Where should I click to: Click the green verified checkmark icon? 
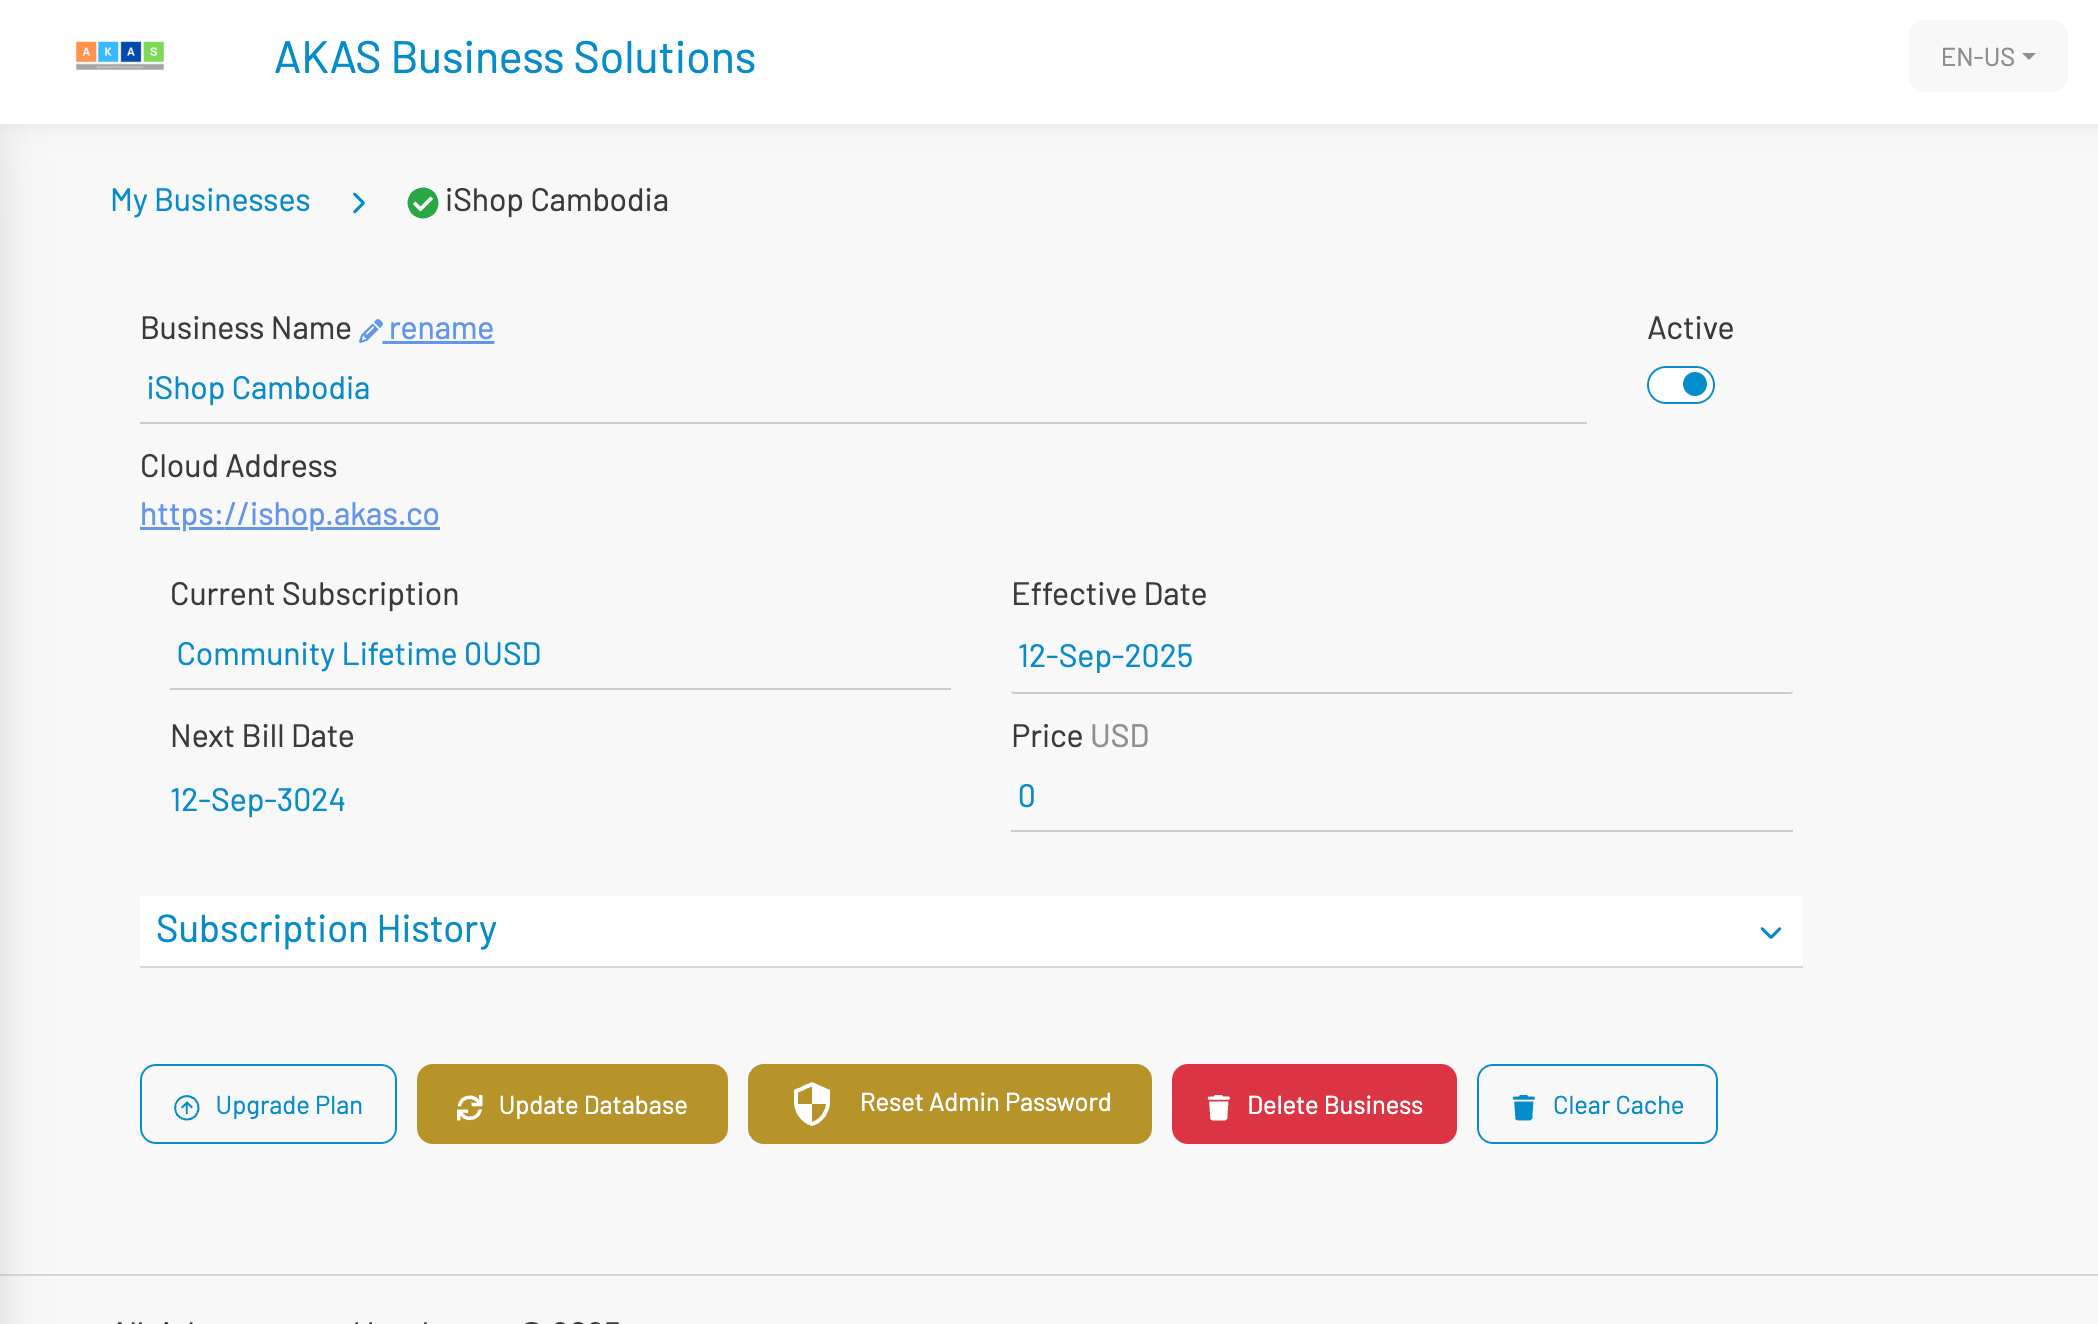coord(422,203)
